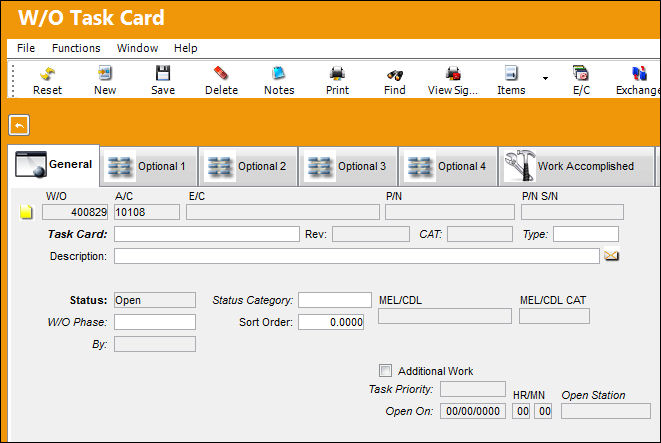Viewport: 661px width, 443px height.
Task: Open the Functions menu
Action: click(76, 48)
